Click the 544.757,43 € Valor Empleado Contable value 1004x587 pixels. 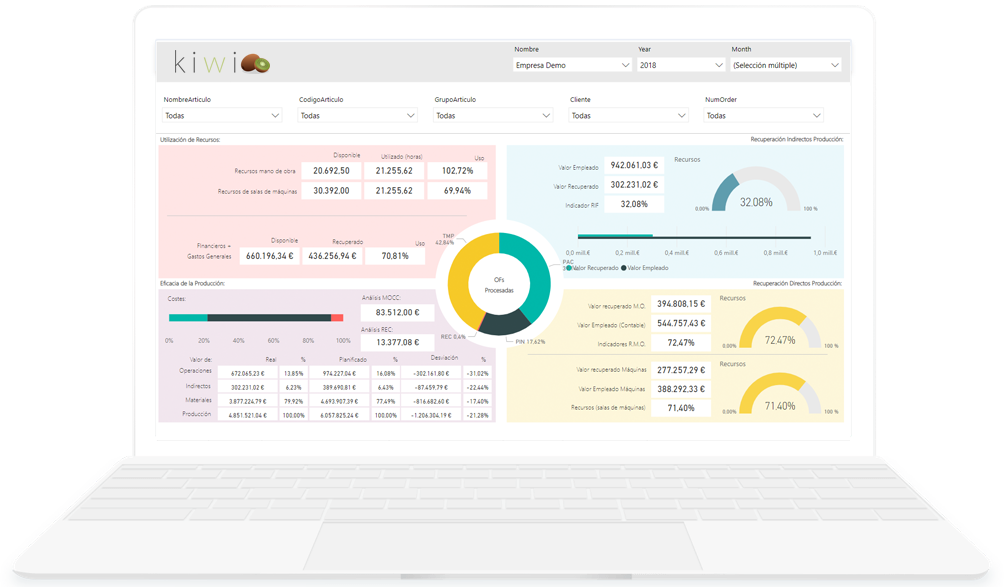click(x=681, y=323)
